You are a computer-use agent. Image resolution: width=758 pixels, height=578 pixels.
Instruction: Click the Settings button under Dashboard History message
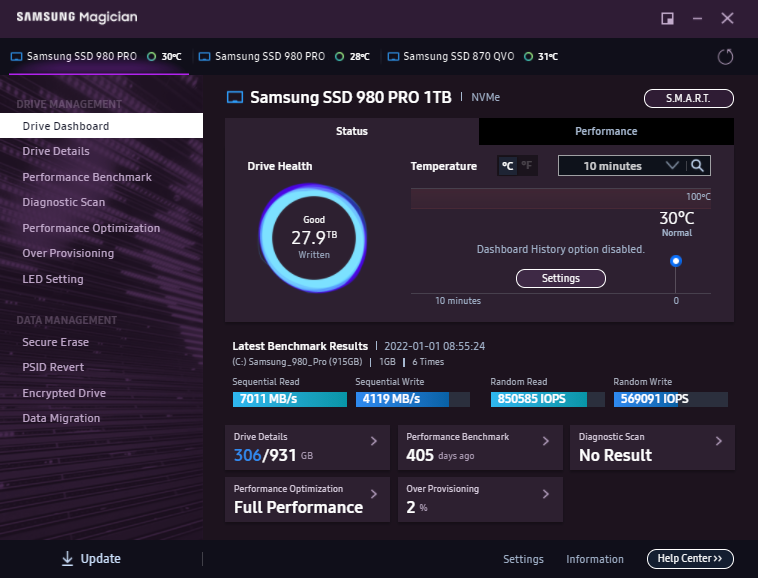coord(560,278)
